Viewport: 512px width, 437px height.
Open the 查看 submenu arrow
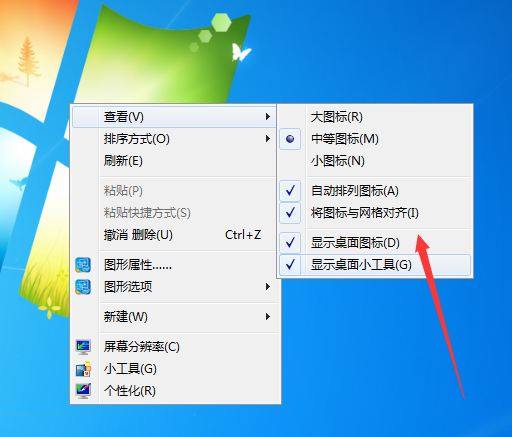click(268, 117)
